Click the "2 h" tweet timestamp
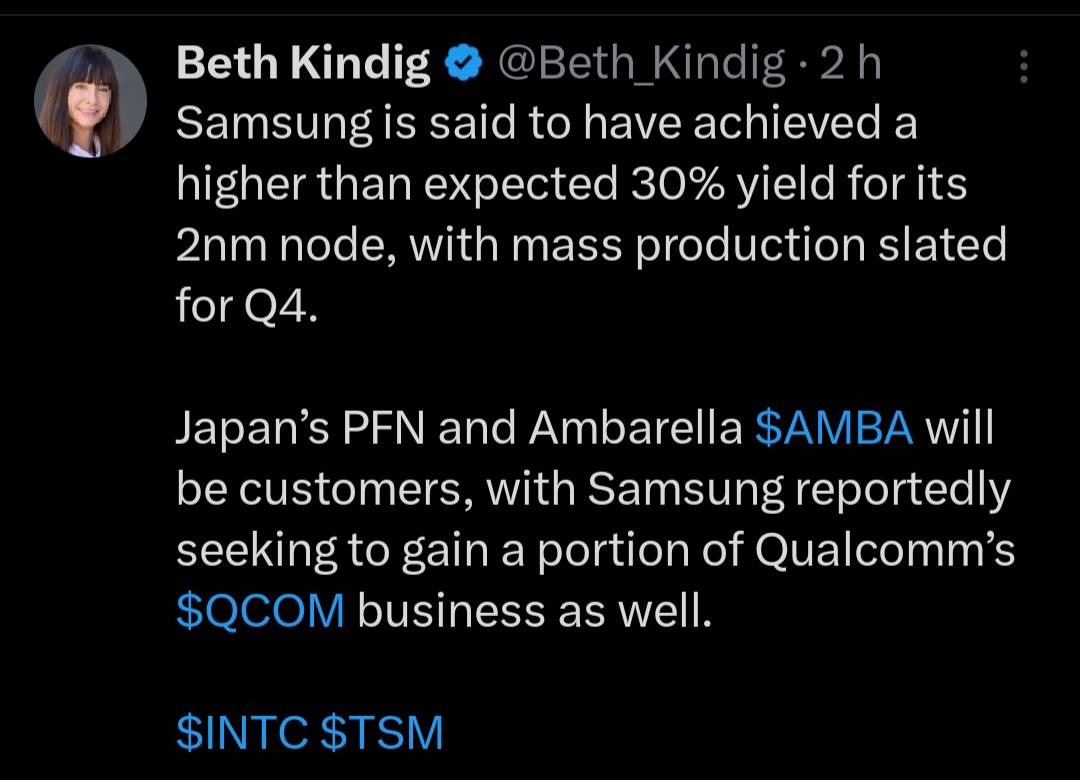Screen dimensions: 1080x780 [849, 66]
